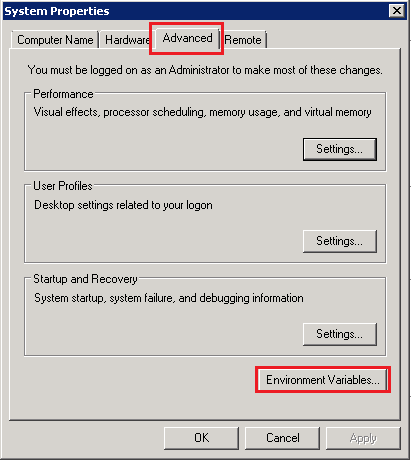The height and width of the screenshot is (461, 411).
Task: Open User Profiles Settings button
Action: coord(340,241)
